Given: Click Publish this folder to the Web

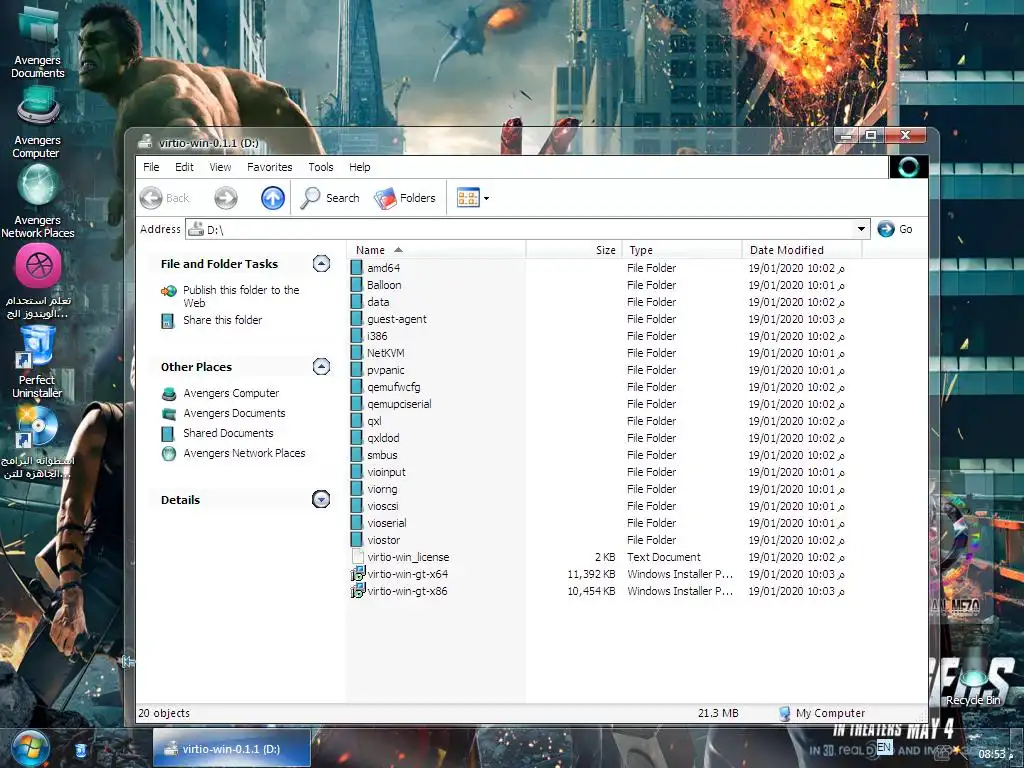Looking at the screenshot, I should 241,296.
